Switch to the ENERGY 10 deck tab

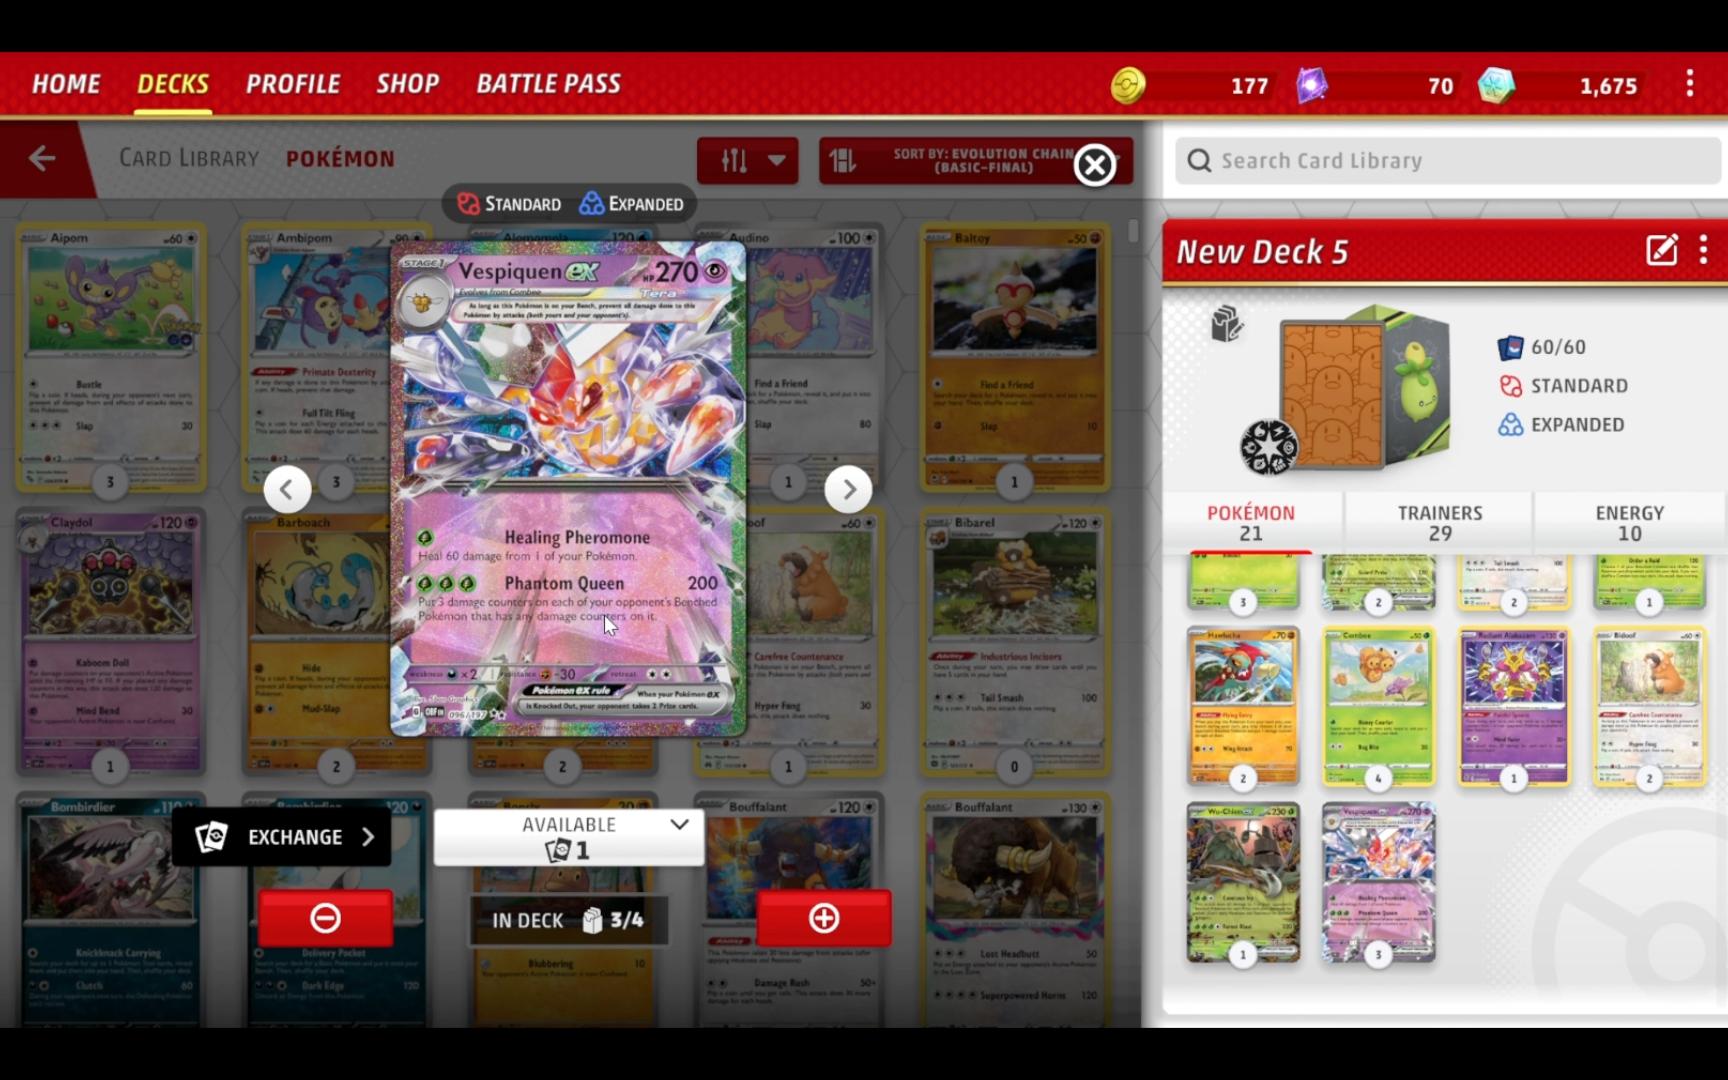(x=1630, y=523)
